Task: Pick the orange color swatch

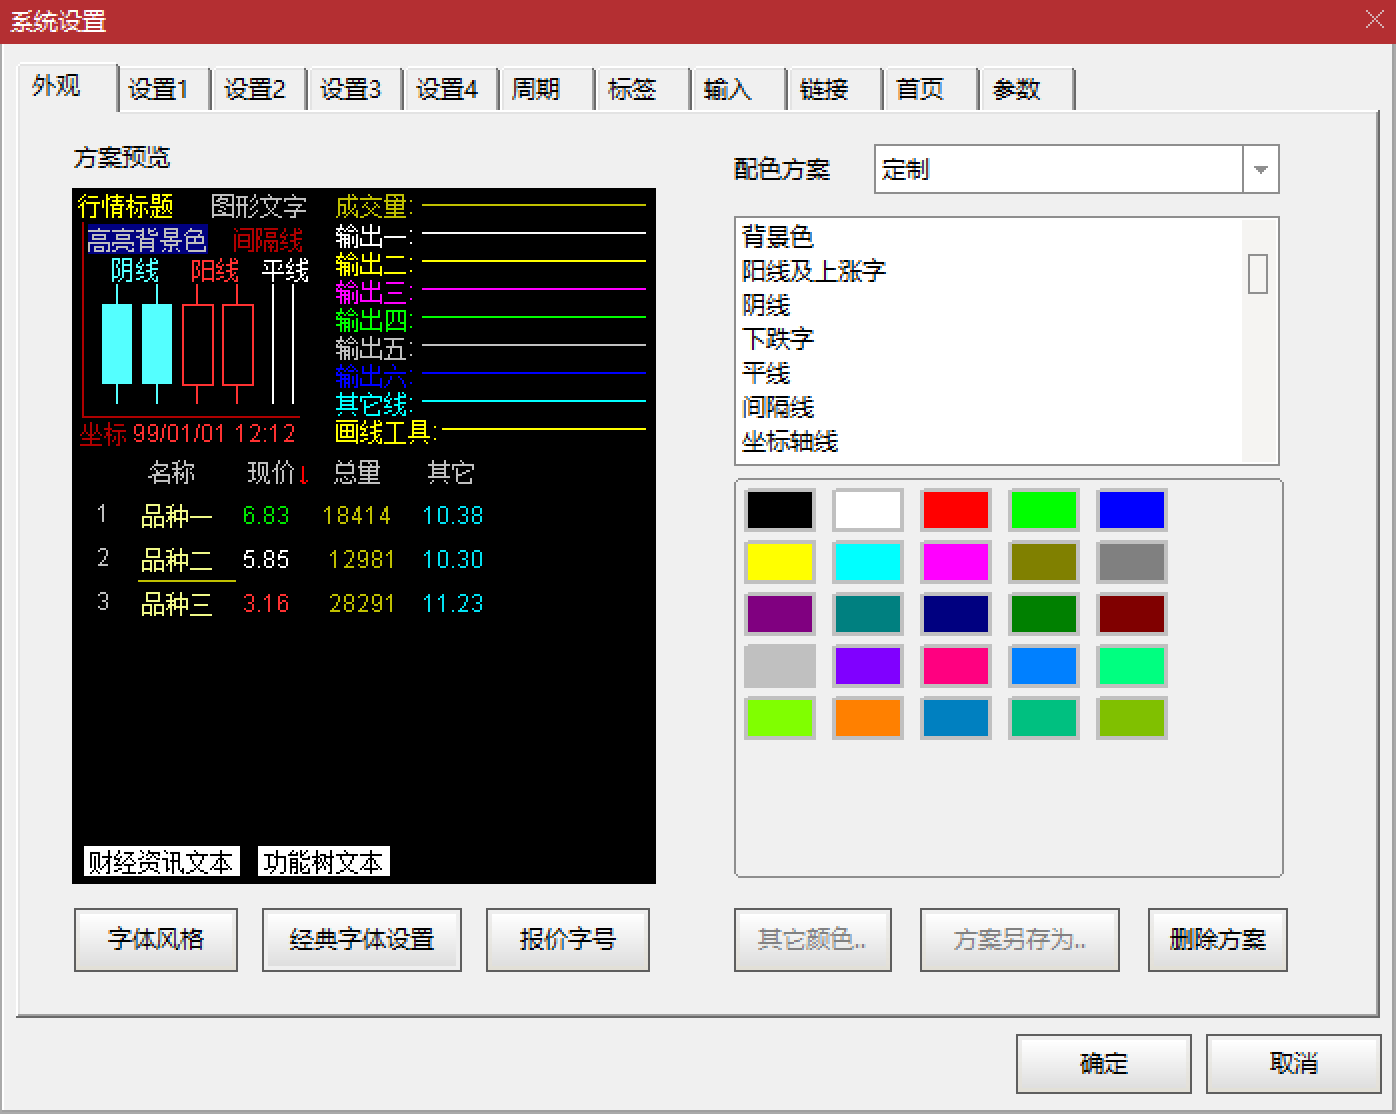Action: point(868,718)
